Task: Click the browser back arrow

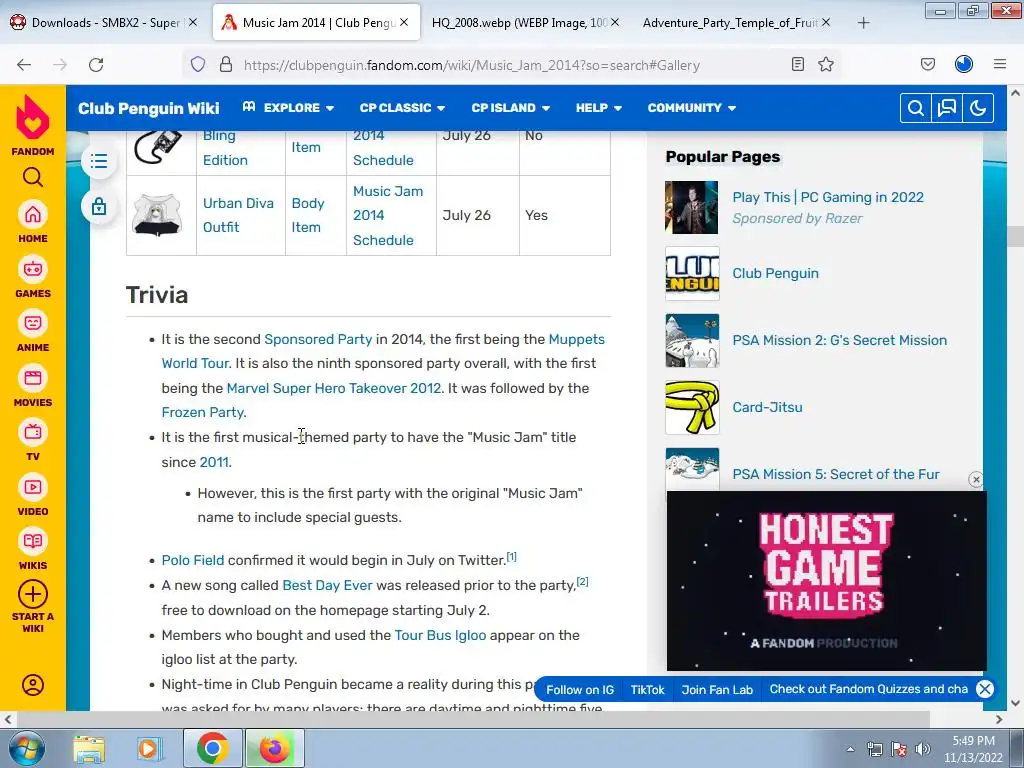Action: [x=24, y=65]
